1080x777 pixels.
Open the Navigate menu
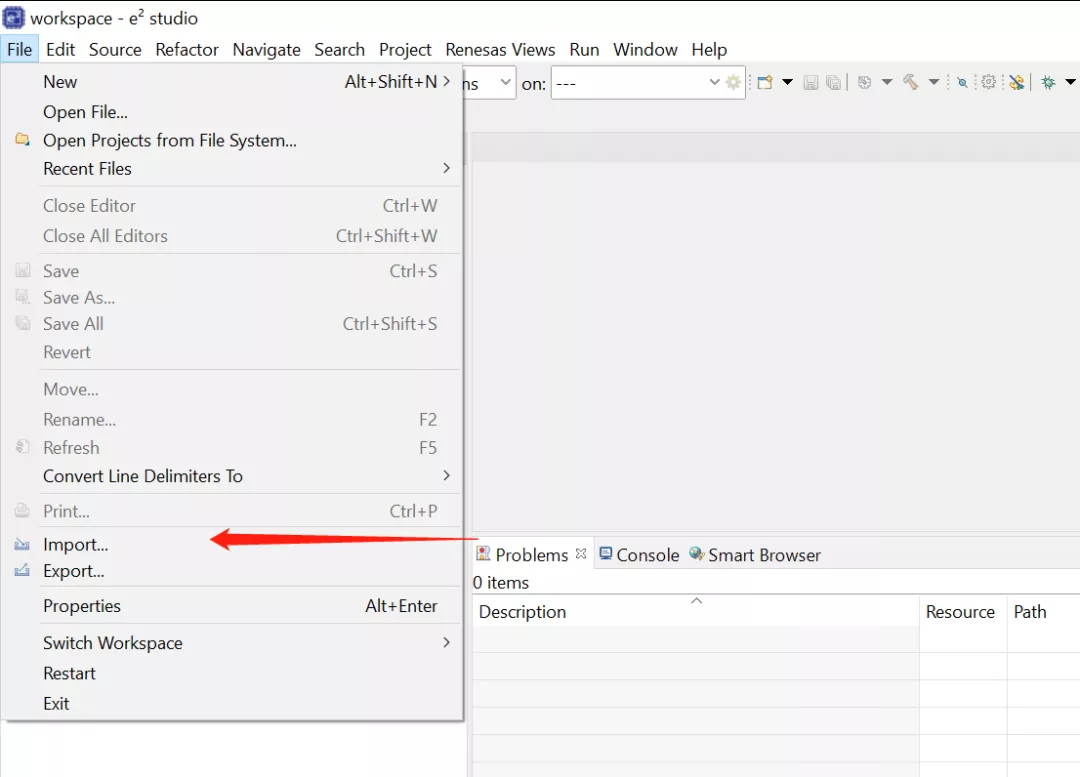coord(267,50)
